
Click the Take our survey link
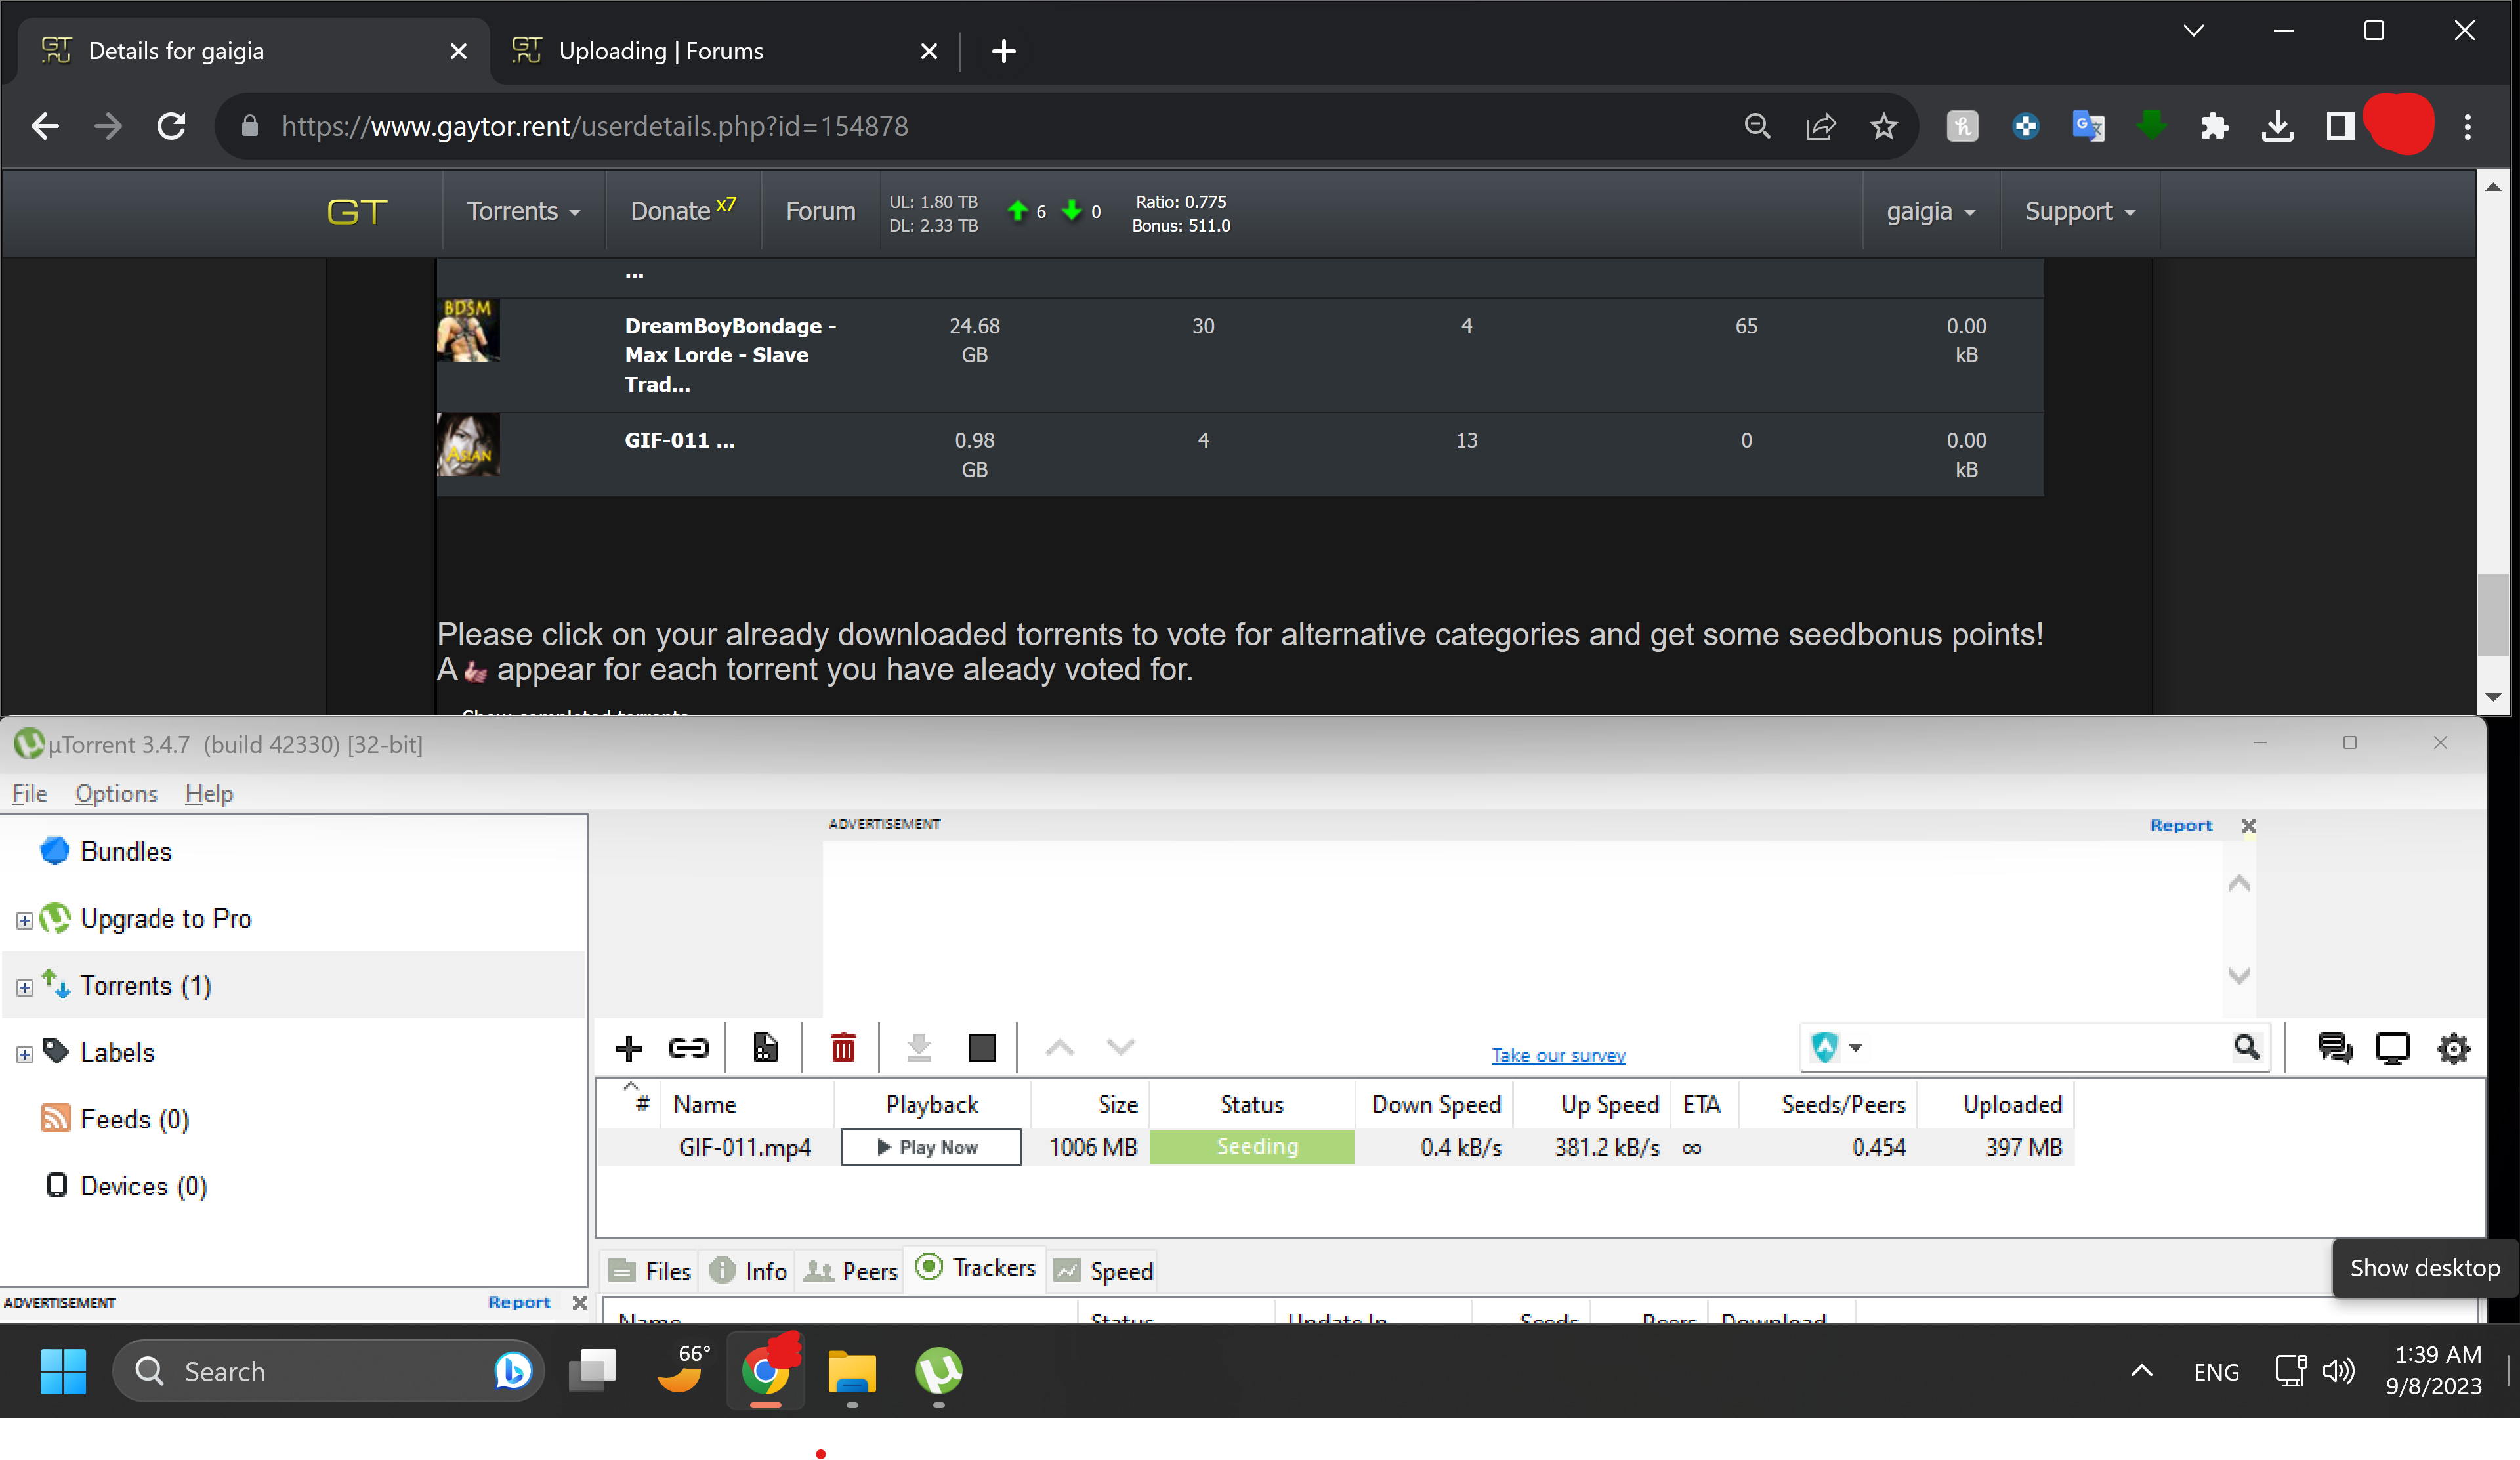pyautogui.click(x=1558, y=1055)
